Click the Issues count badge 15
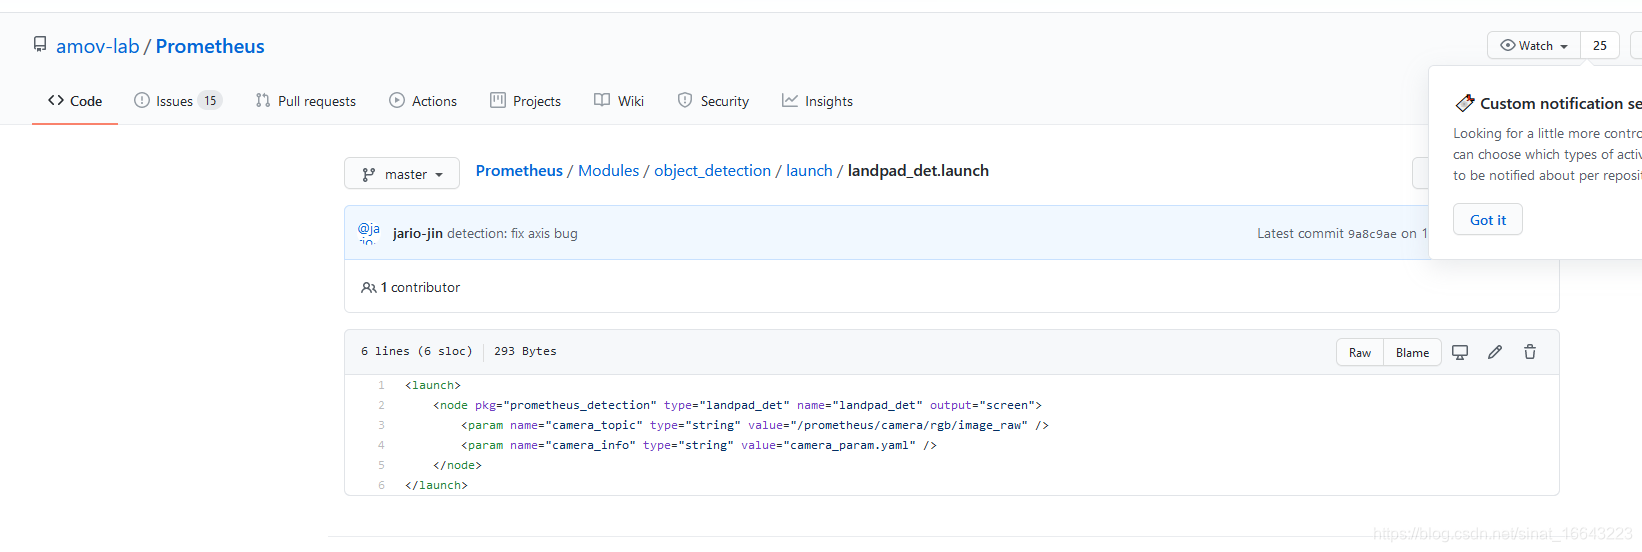The height and width of the screenshot is (552, 1642). pyautogui.click(x=210, y=101)
